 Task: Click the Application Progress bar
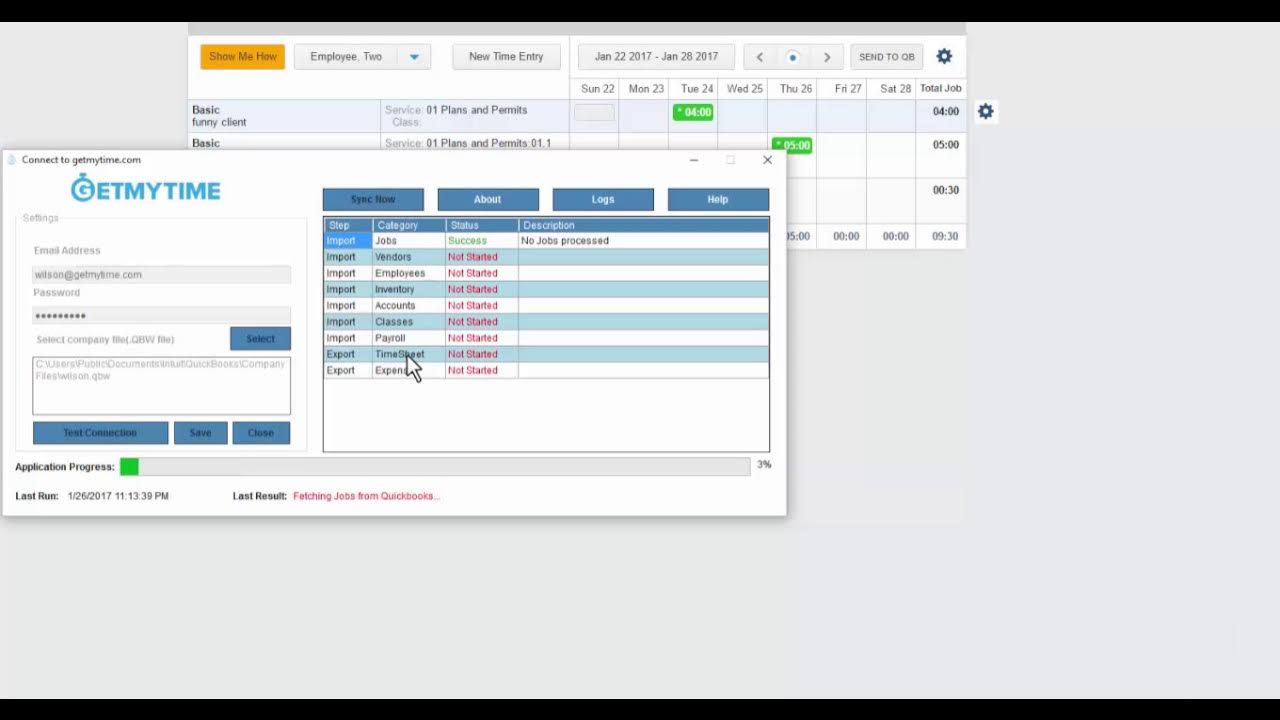click(435, 467)
